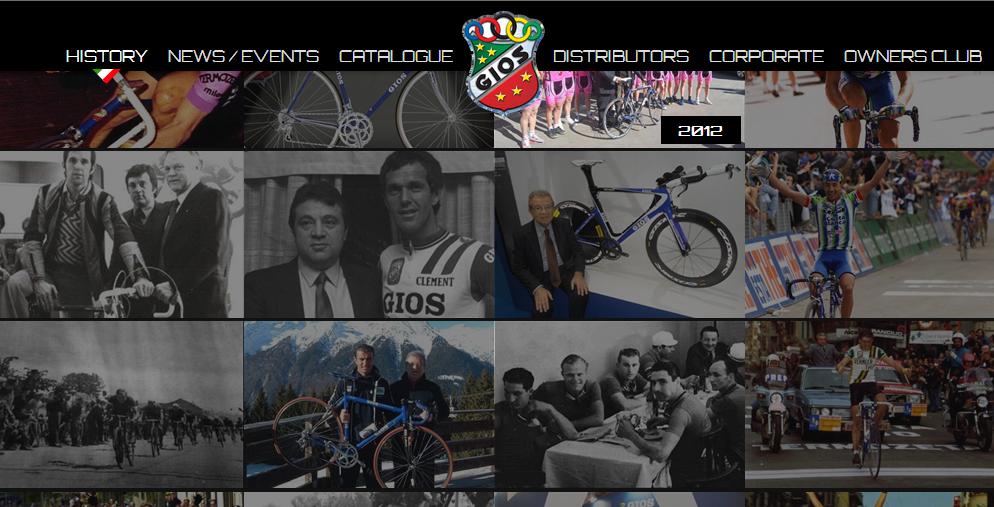This screenshot has height=507, width=994.
Task: Open mountain photo with blue GIOS bike
Action: point(368,405)
